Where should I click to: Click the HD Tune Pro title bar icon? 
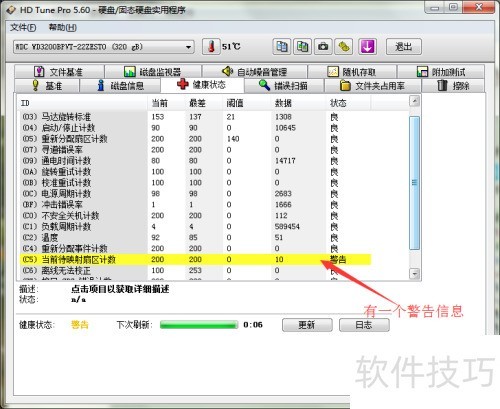pos(11,10)
